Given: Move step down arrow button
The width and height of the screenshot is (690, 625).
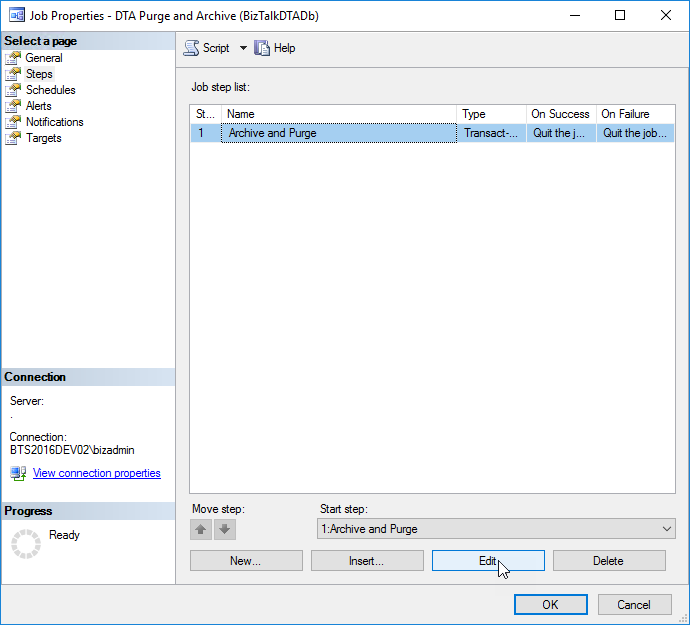Looking at the screenshot, I should pyautogui.click(x=225, y=529).
